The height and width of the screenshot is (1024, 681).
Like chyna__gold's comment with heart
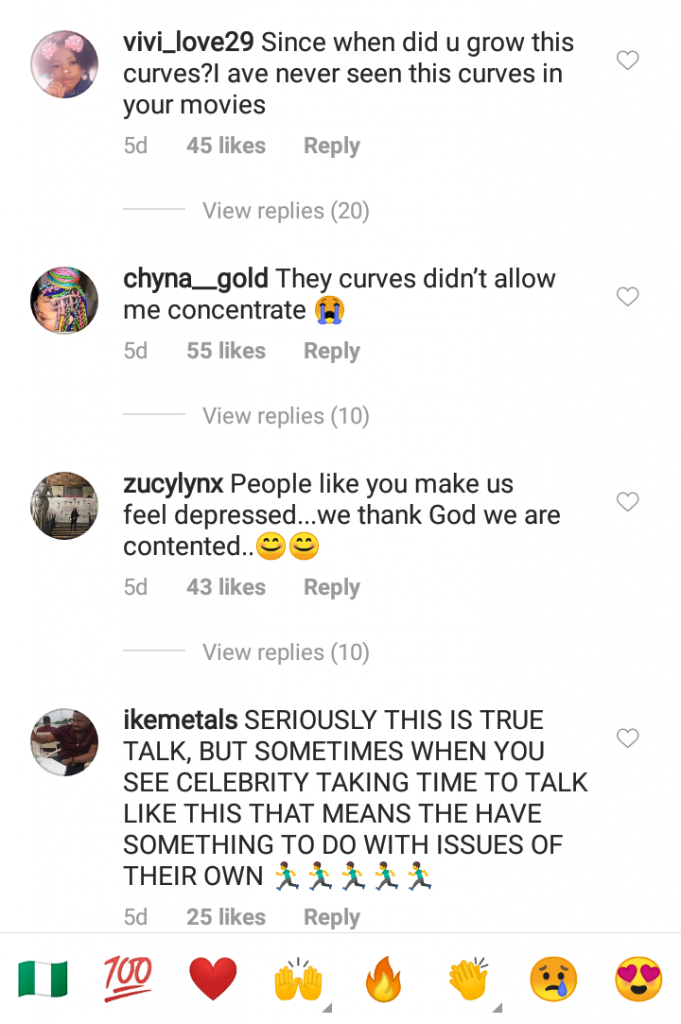(x=627, y=296)
